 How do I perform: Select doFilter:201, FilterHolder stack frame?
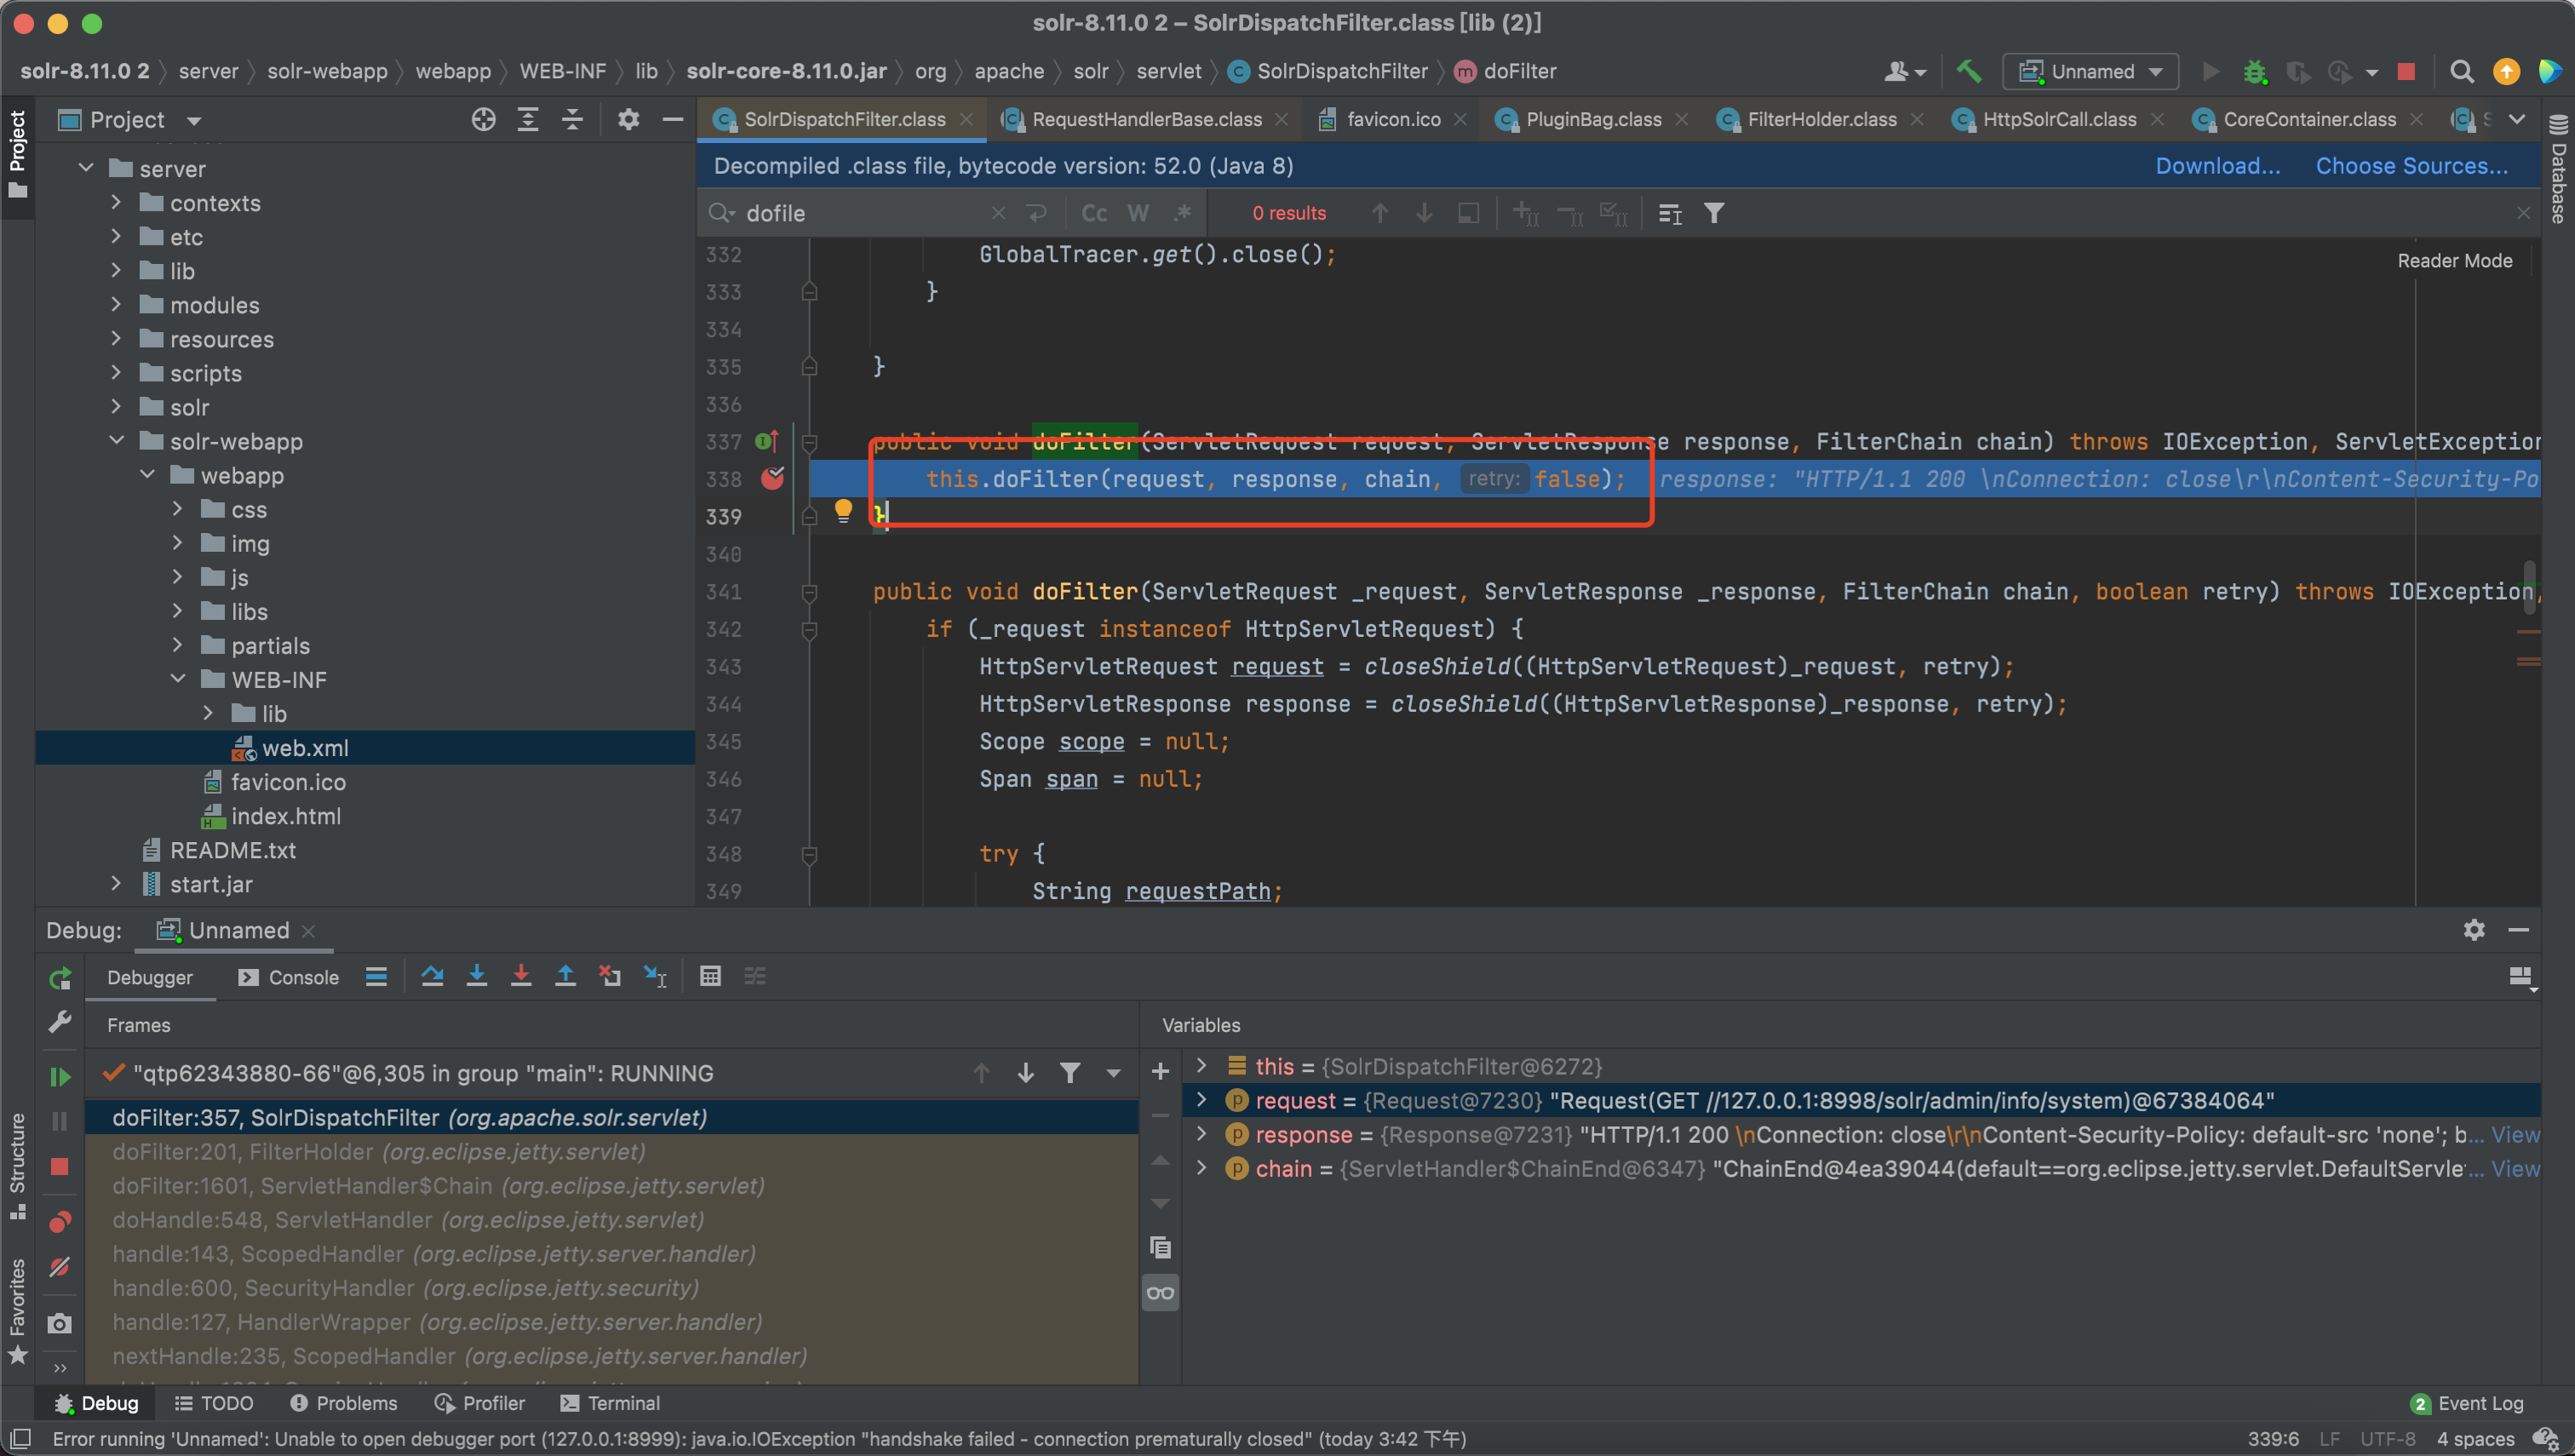(611, 1151)
